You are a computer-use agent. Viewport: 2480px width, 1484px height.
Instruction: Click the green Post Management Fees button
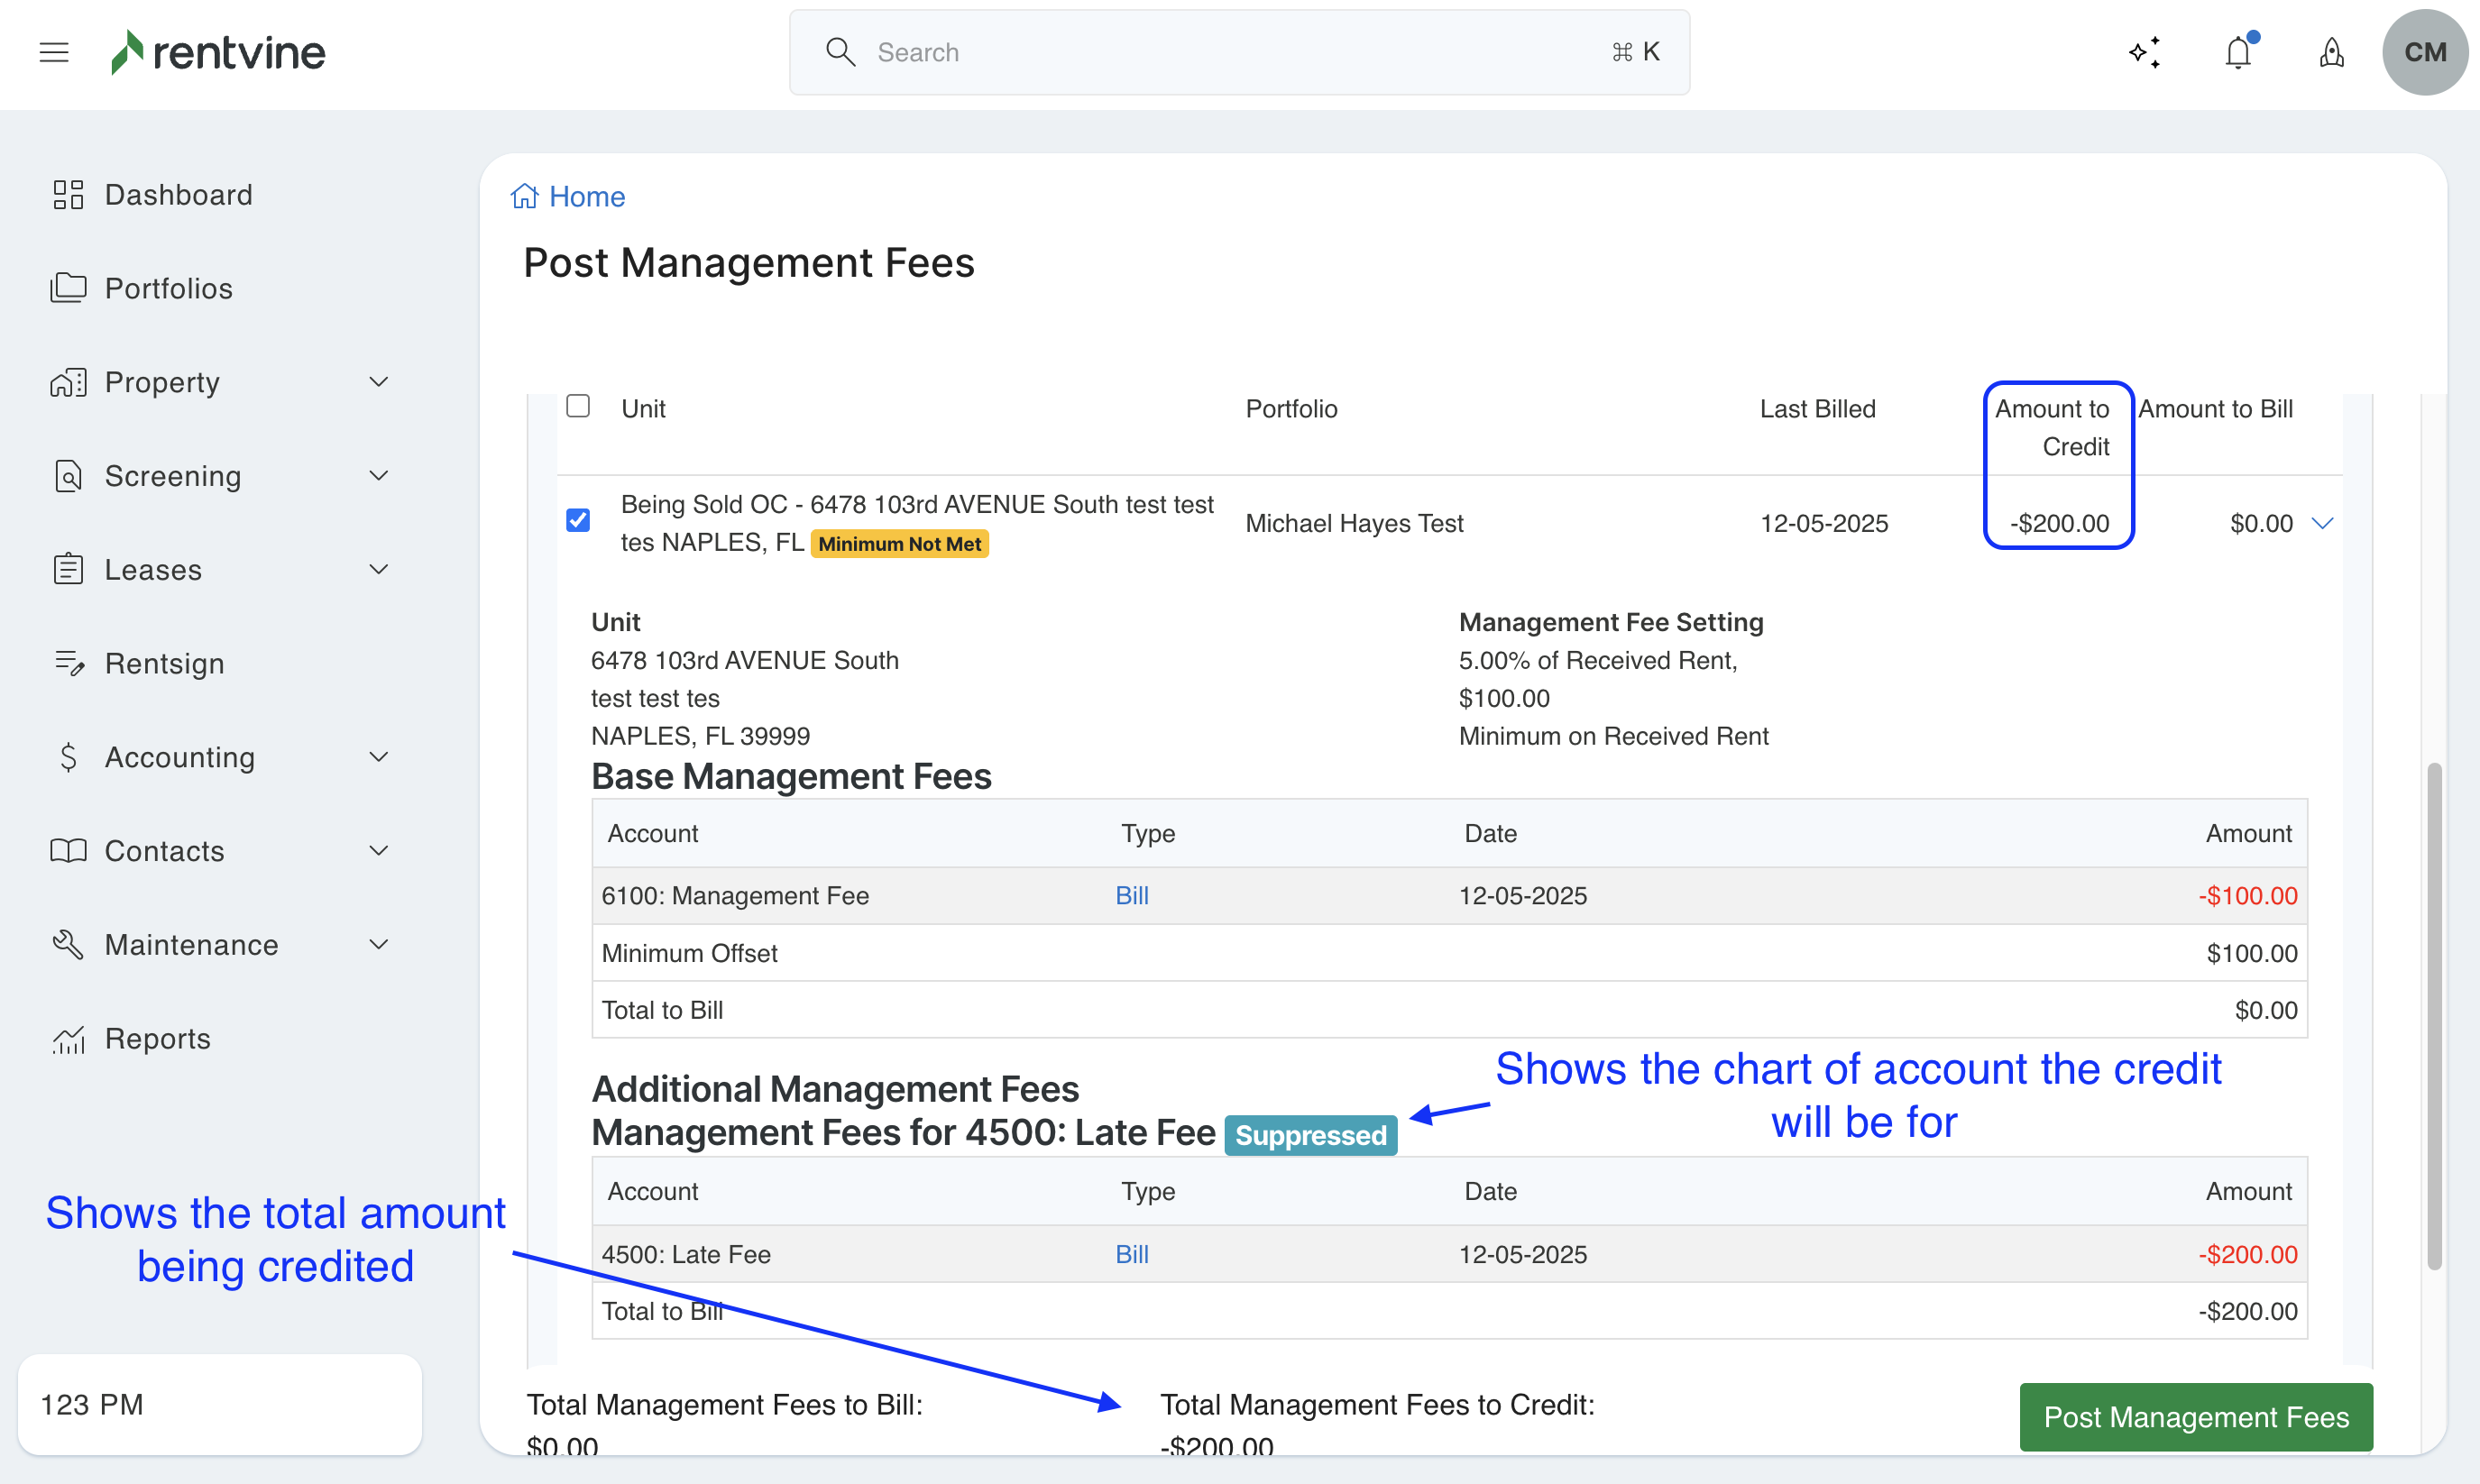[2195, 1416]
